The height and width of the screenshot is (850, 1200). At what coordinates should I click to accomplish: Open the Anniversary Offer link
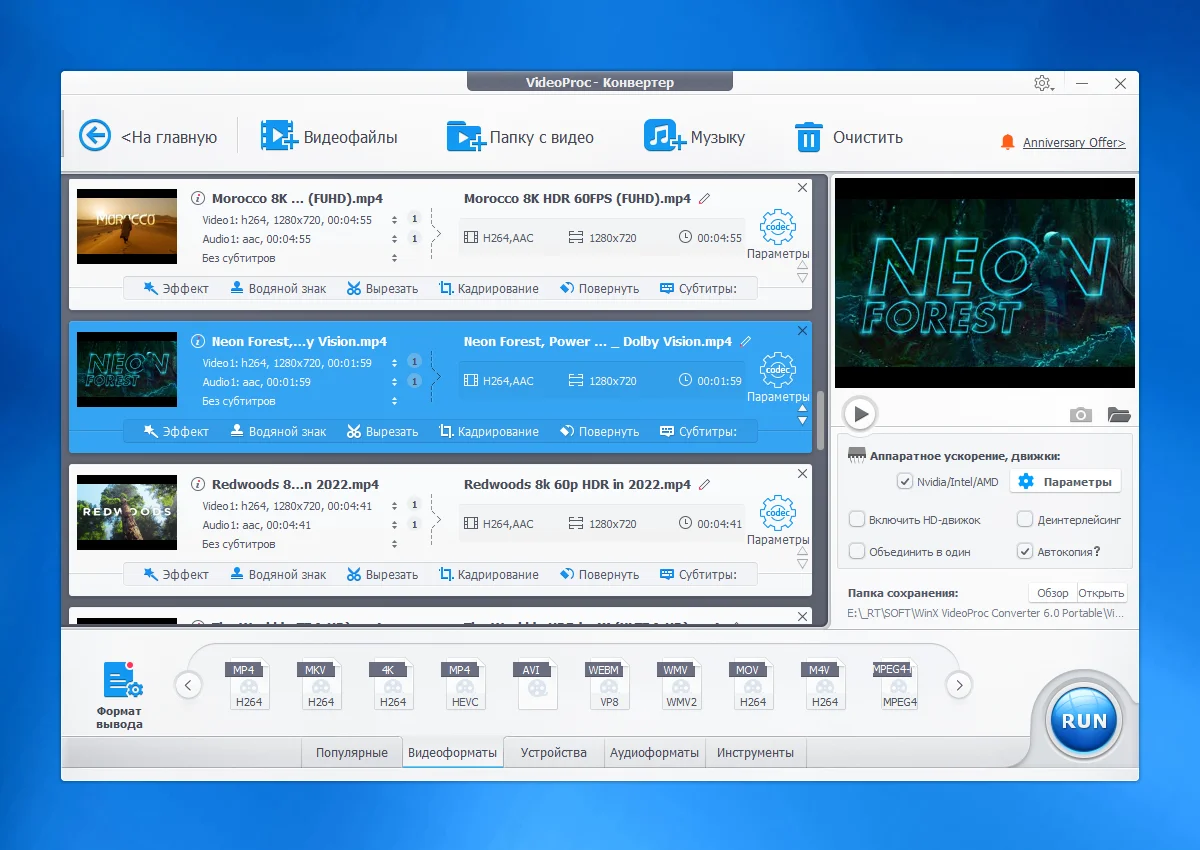click(1073, 143)
